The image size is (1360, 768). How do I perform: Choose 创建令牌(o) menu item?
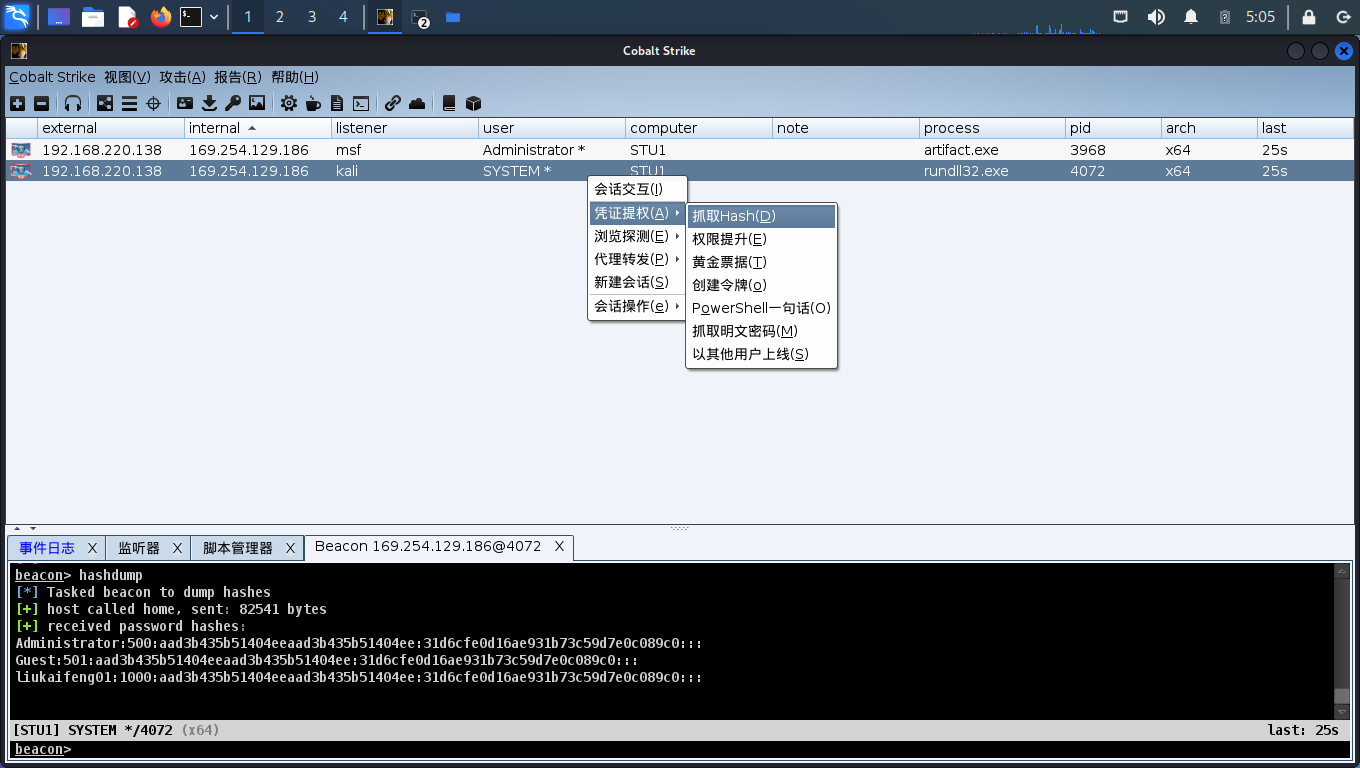(x=761, y=285)
